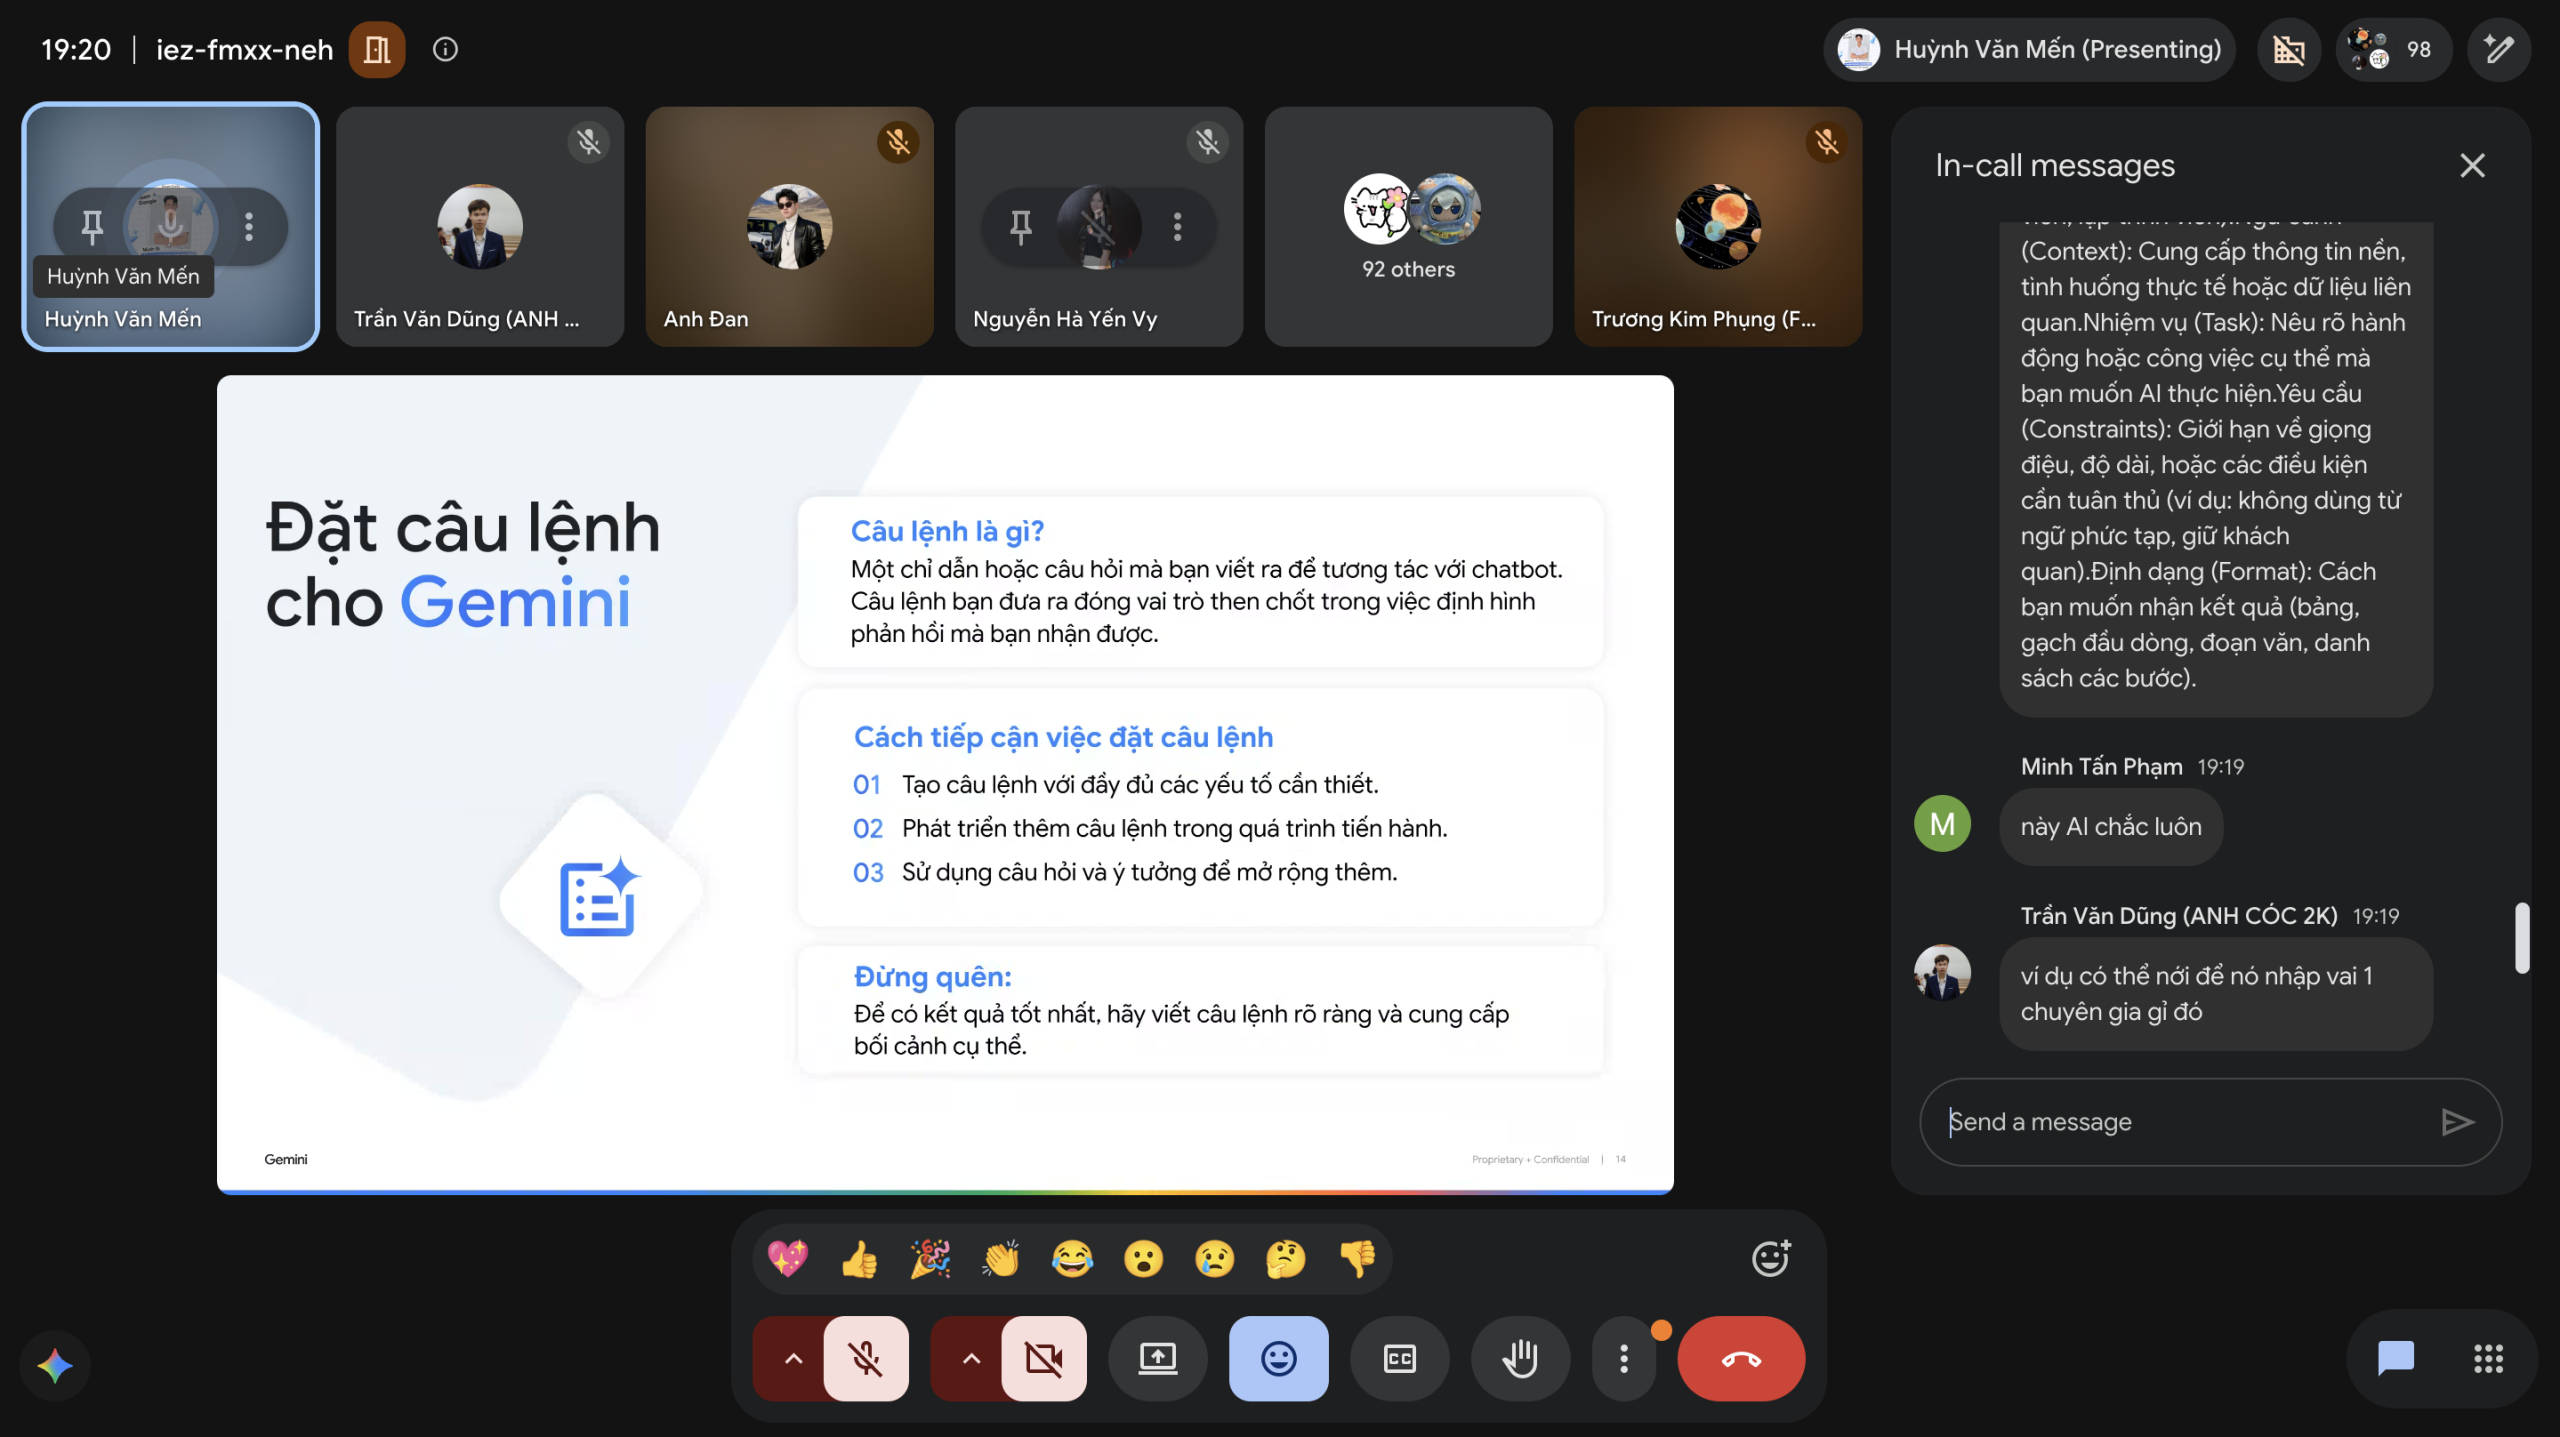Send the laughing with tears reaction
The image size is (2560, 1437).
(1072, 1258)
